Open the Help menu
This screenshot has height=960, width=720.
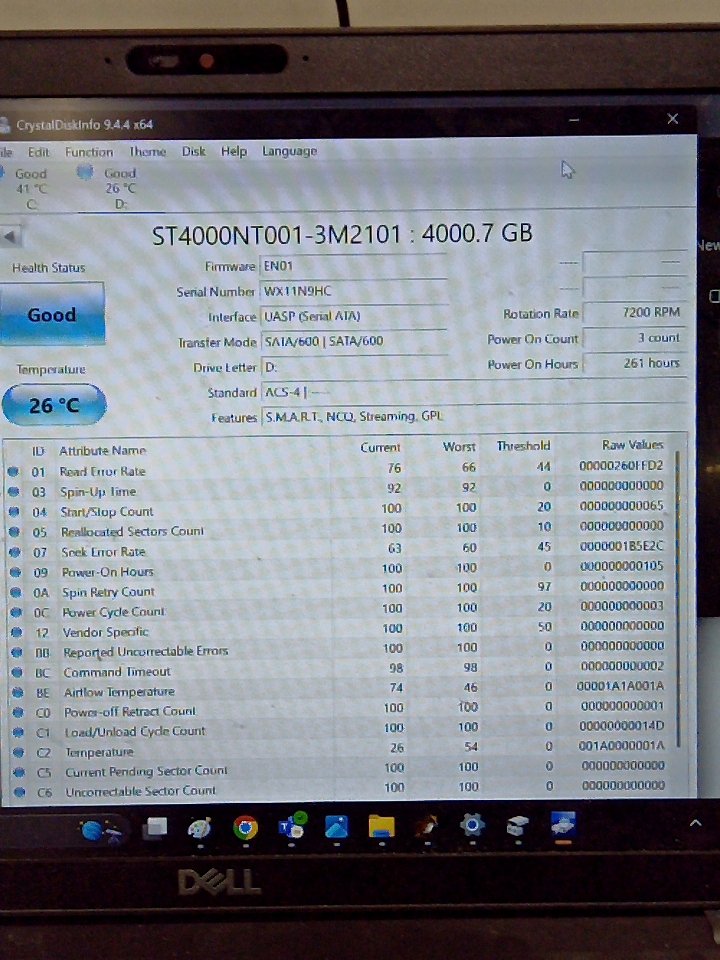pos(233,151)
